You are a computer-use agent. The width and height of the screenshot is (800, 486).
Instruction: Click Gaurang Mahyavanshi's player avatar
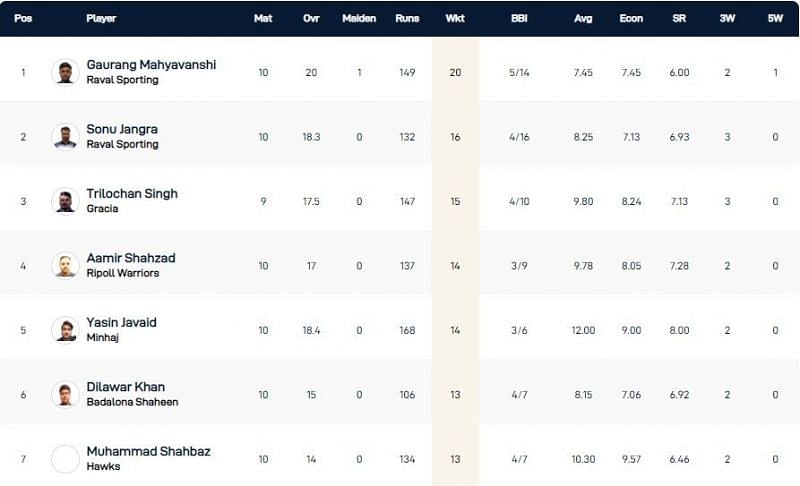(x=65, y=72)
